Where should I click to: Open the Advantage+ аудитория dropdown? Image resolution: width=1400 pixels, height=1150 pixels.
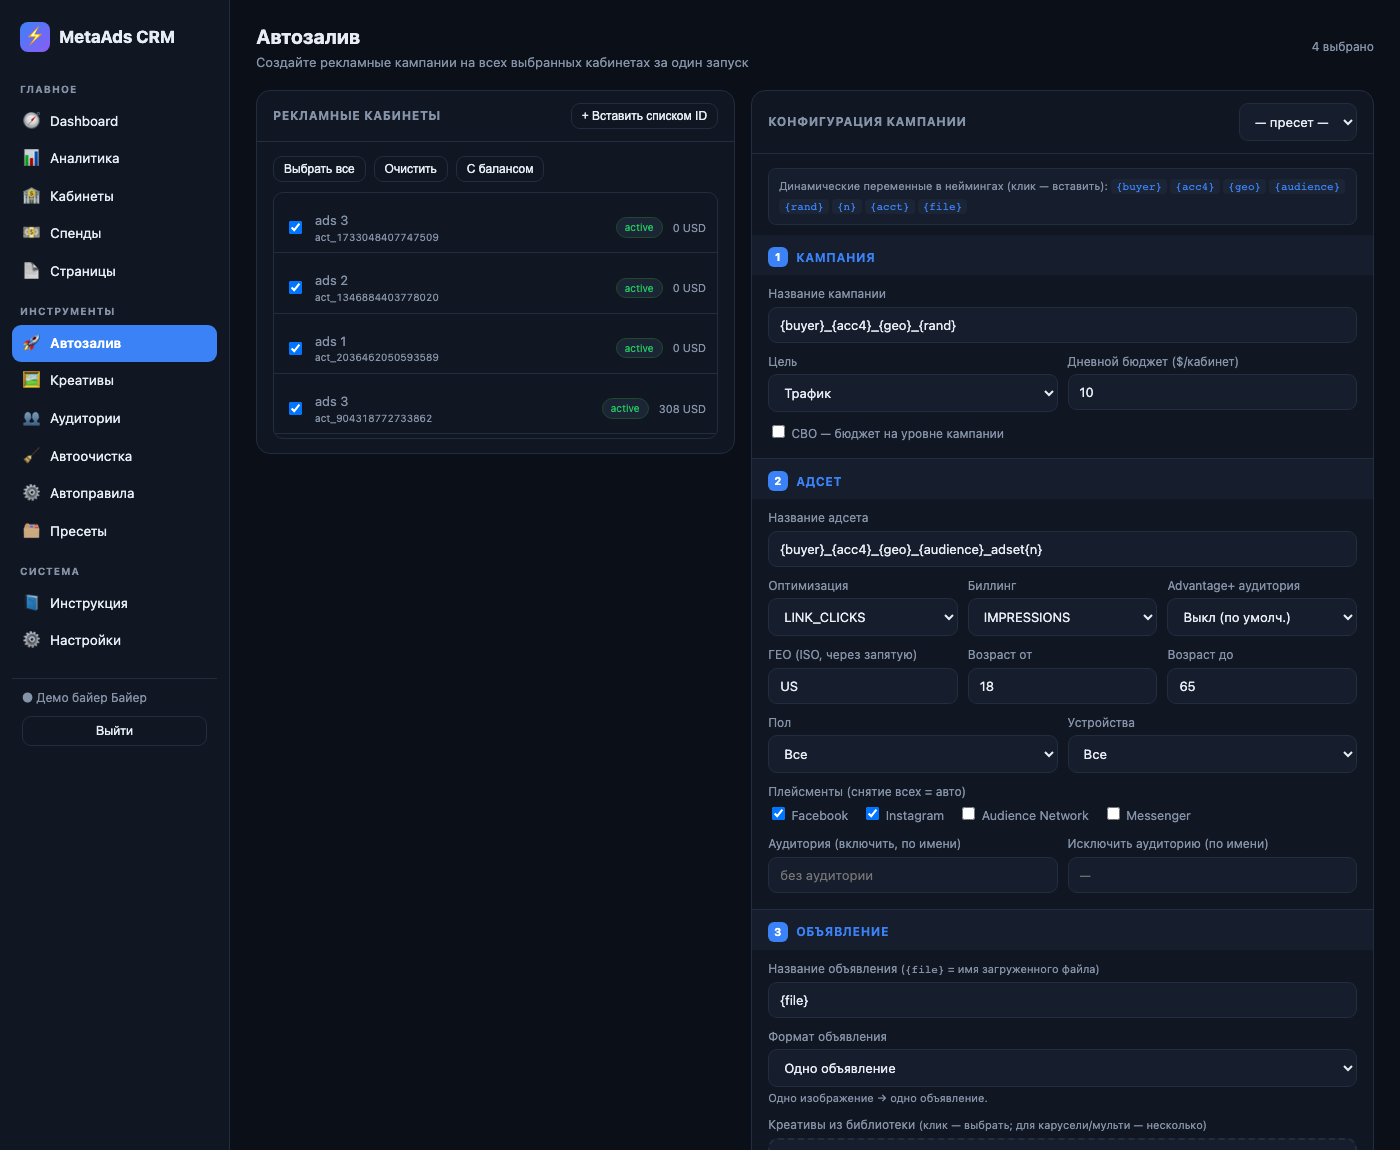pyautogui.click(x=1262, y=617)
